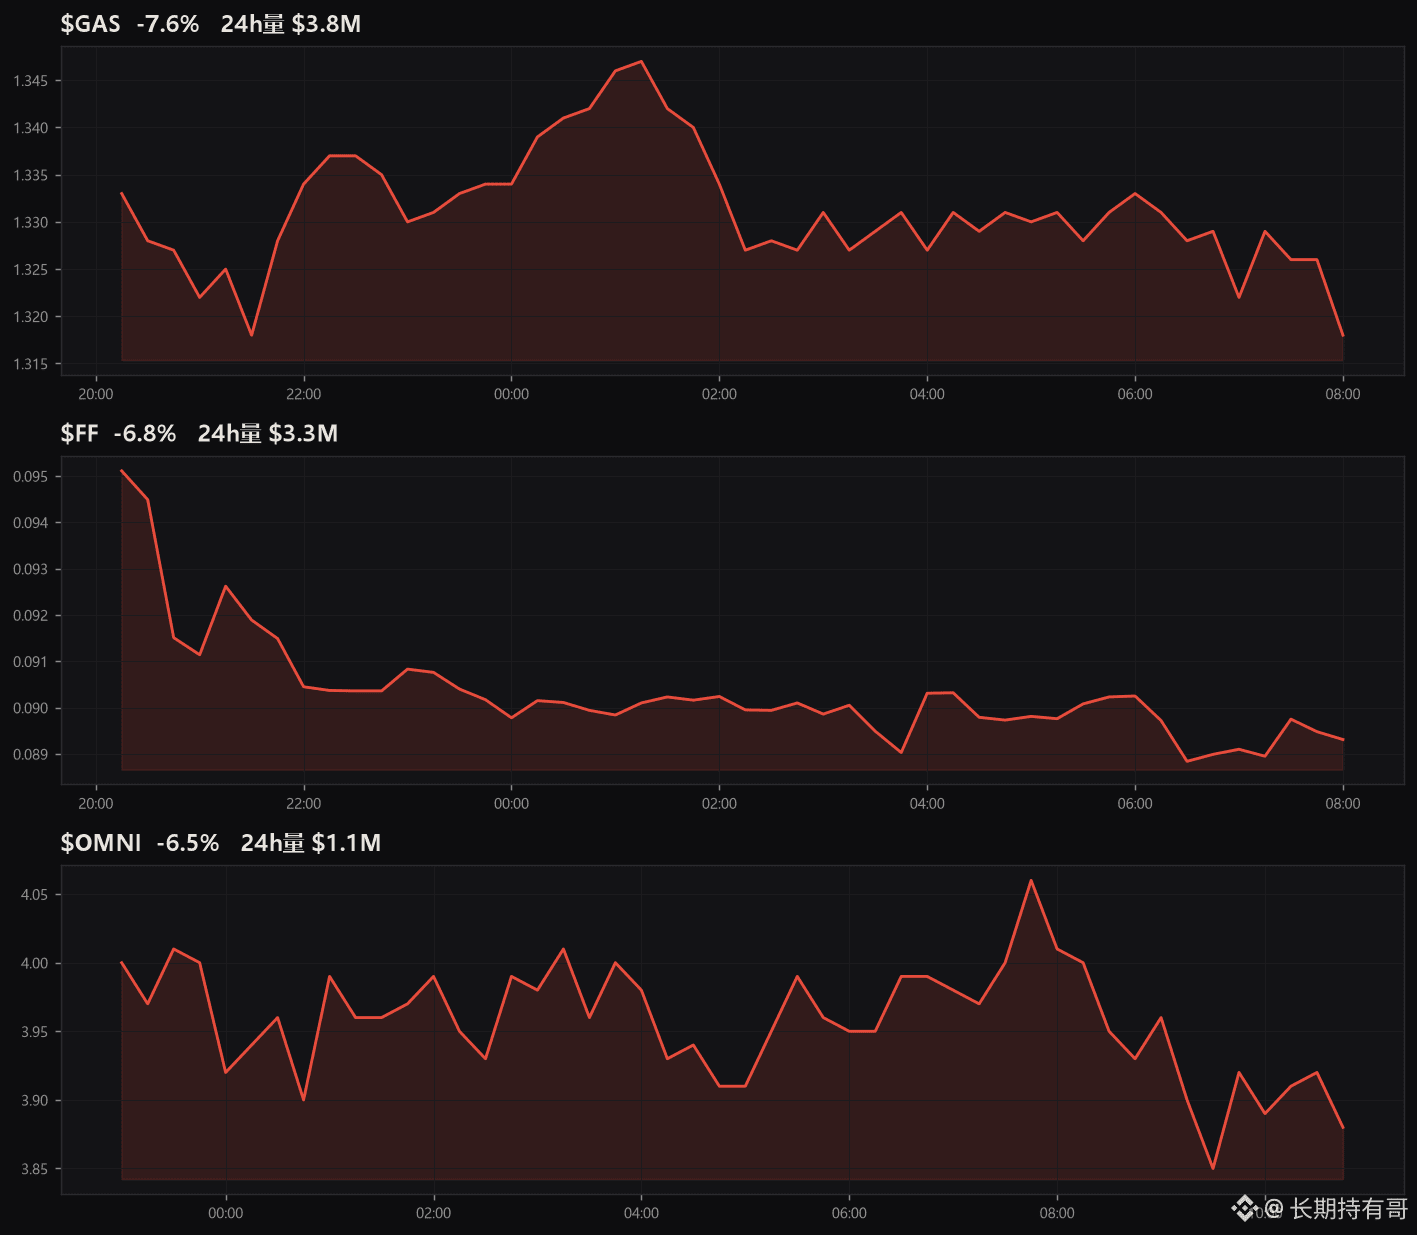Click the 0.090 price axis label
This screenshot has width=1417, height=1235.
tap(31, 709)
